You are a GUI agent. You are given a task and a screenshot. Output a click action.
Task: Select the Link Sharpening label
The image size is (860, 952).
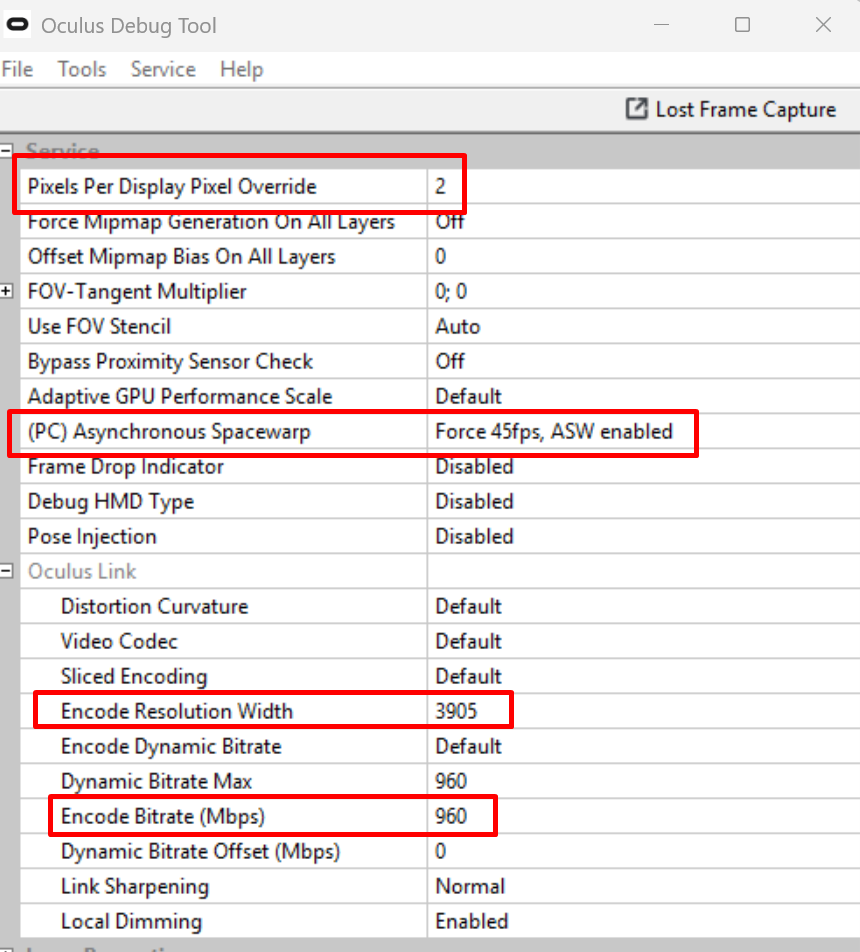[135, 887]
